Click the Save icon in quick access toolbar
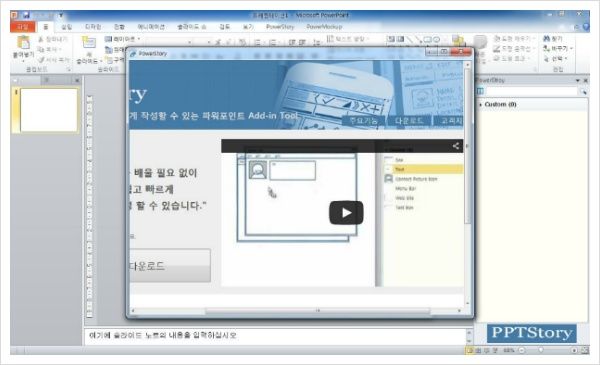Image resolution: width=600 pixels, height=365 pixels. click(x=26, y=15)
